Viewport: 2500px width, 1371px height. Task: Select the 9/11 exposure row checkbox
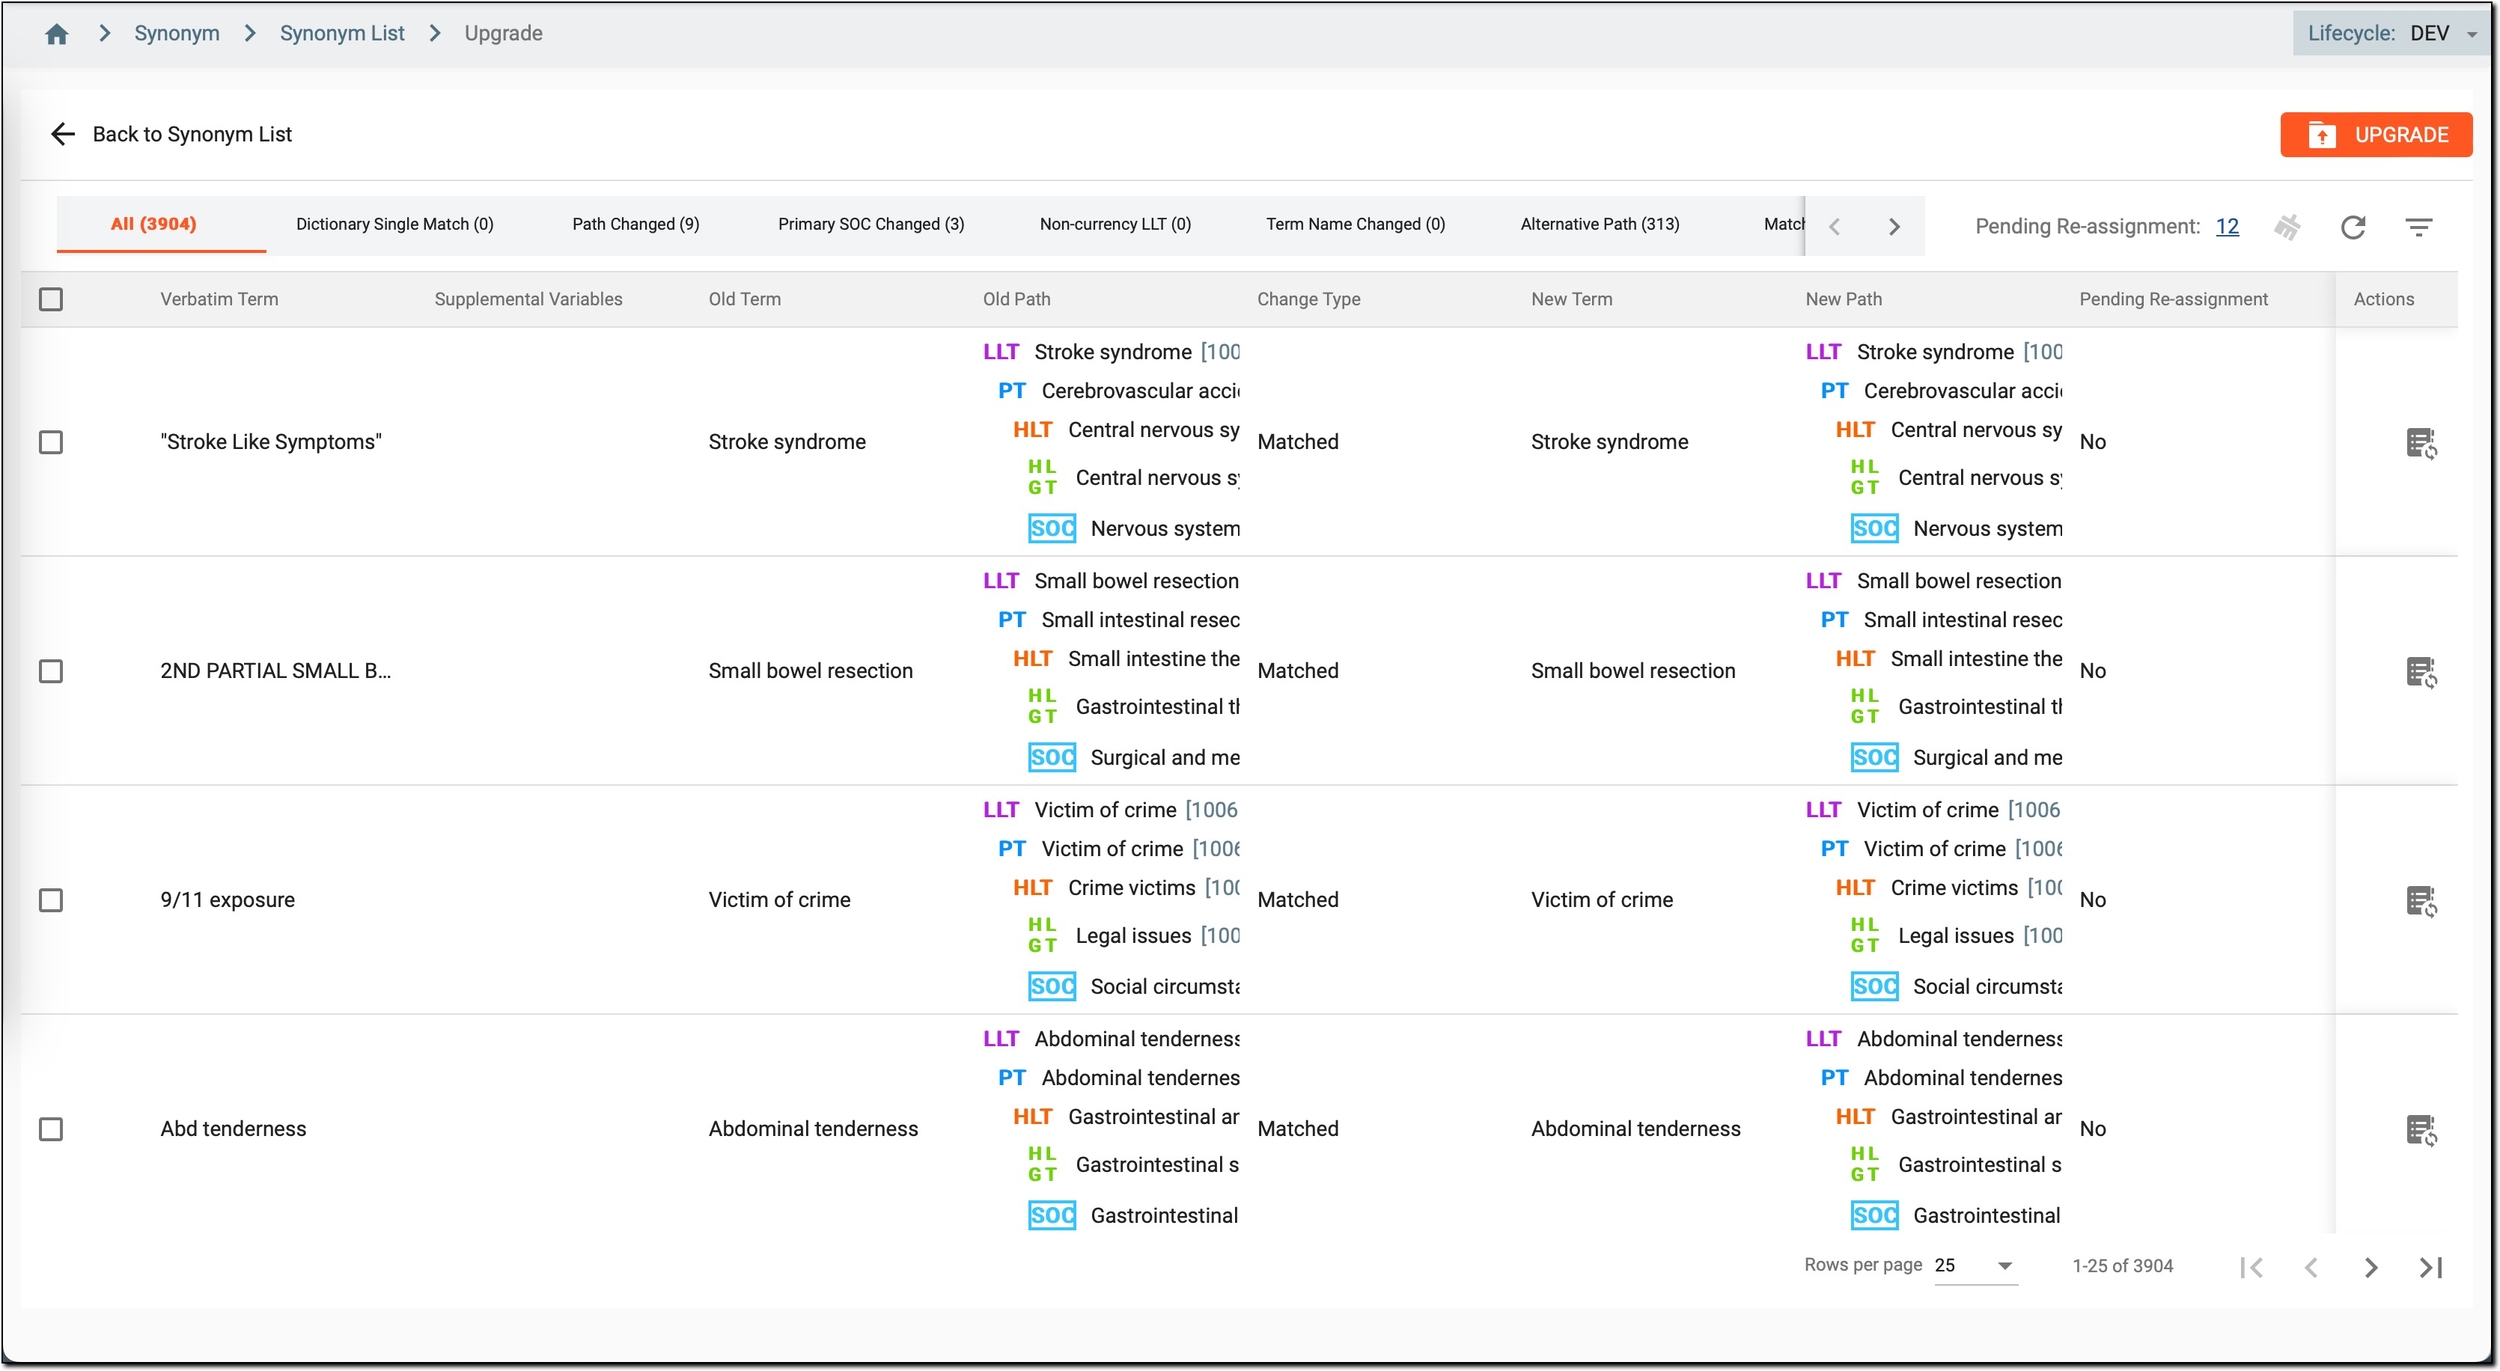pyautogui.click(x=51, y=900)
